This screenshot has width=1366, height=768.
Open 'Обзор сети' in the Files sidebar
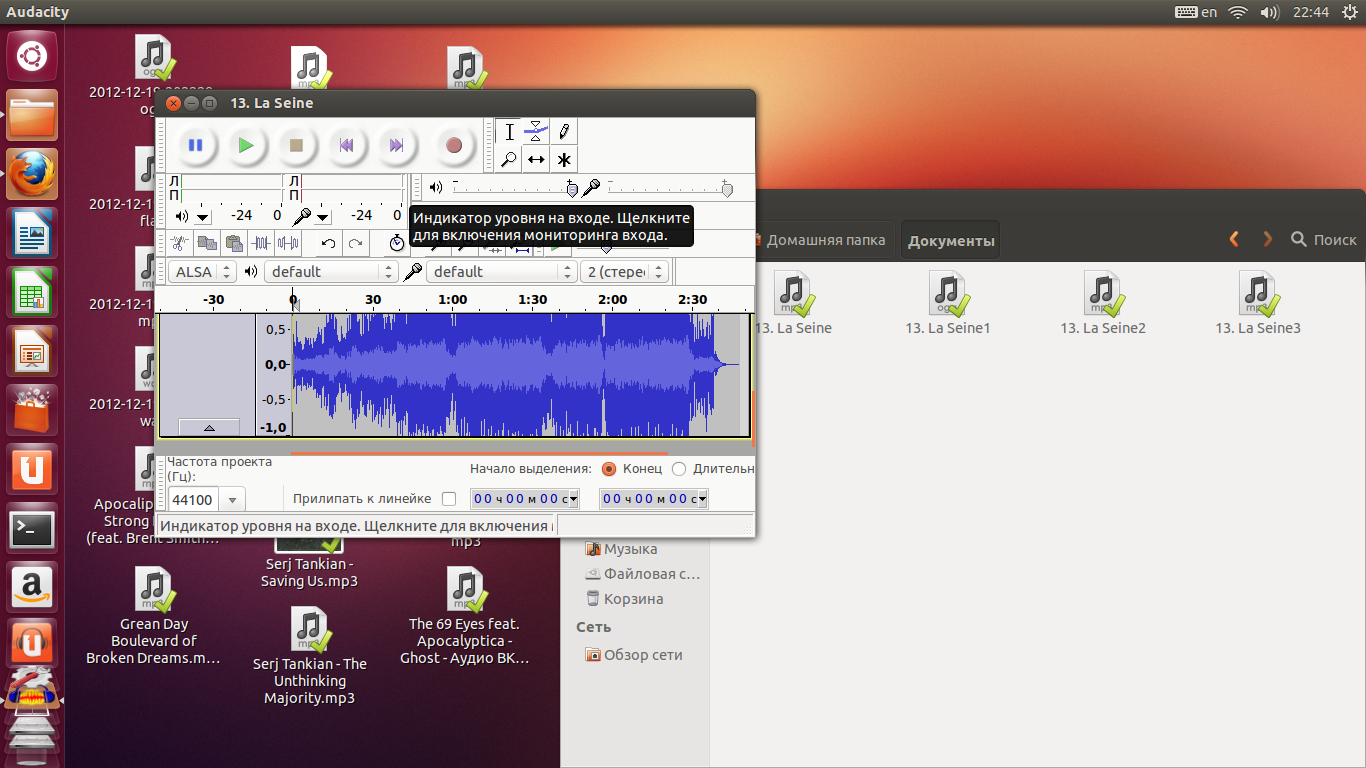pyautogui.click(x=643, y=655)
